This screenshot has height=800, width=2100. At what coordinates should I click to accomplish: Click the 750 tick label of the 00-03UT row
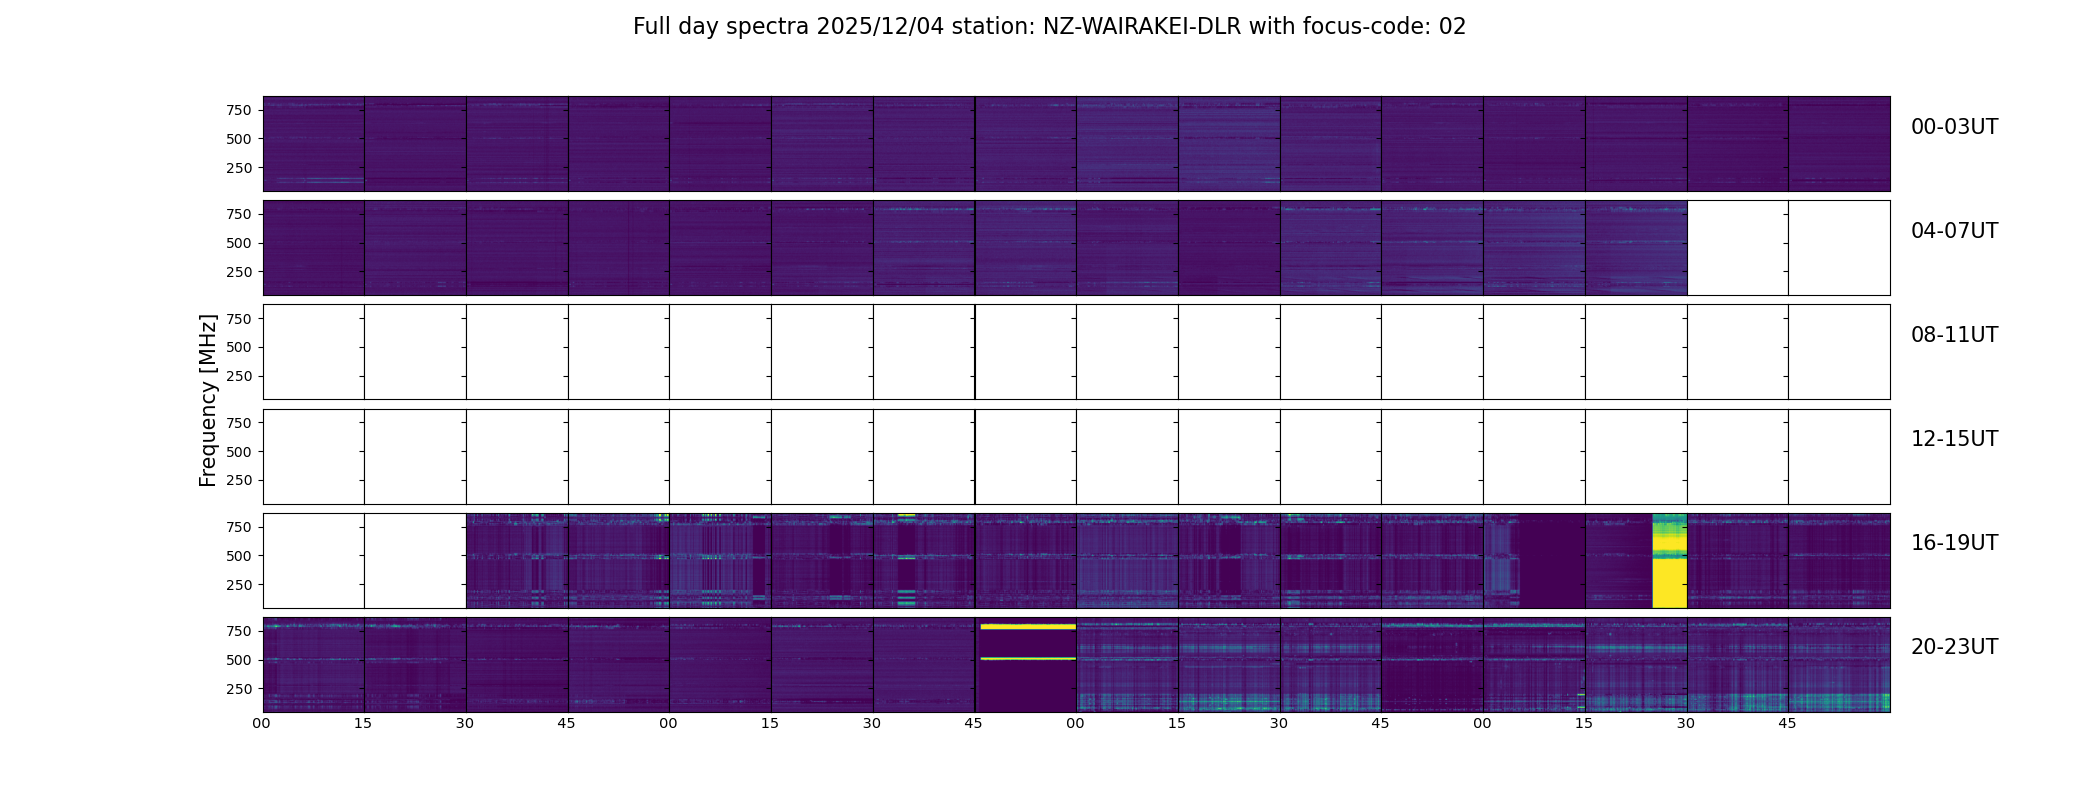pos(239,110)
